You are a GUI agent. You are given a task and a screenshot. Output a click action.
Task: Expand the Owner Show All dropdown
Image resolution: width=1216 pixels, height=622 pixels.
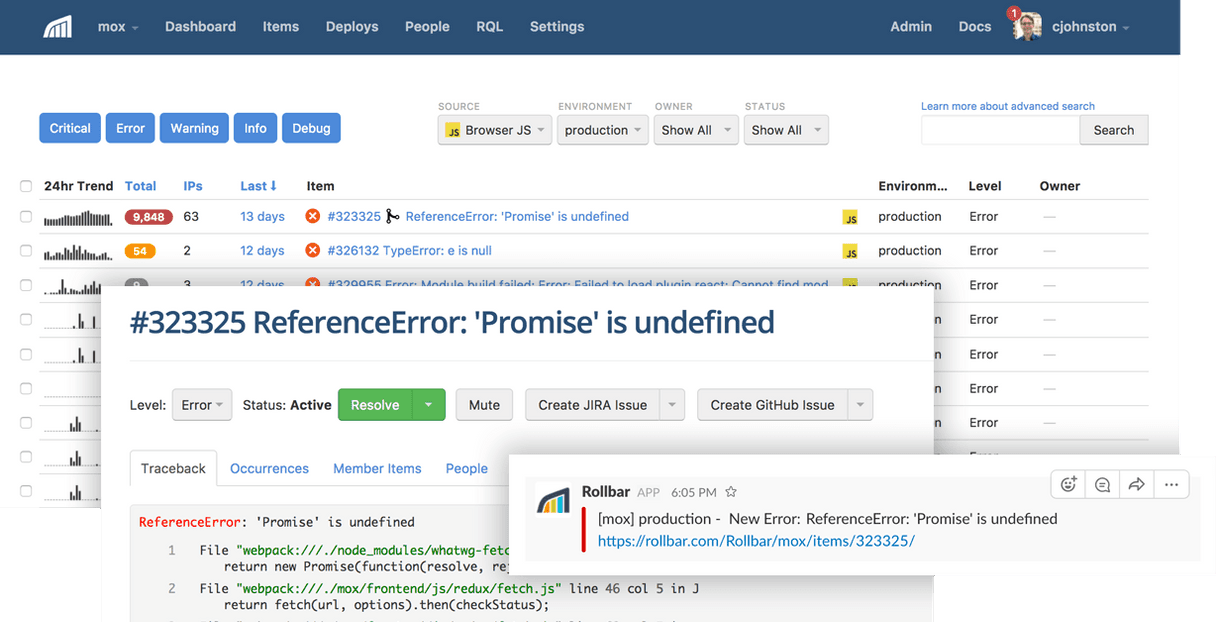coord(695,129)
